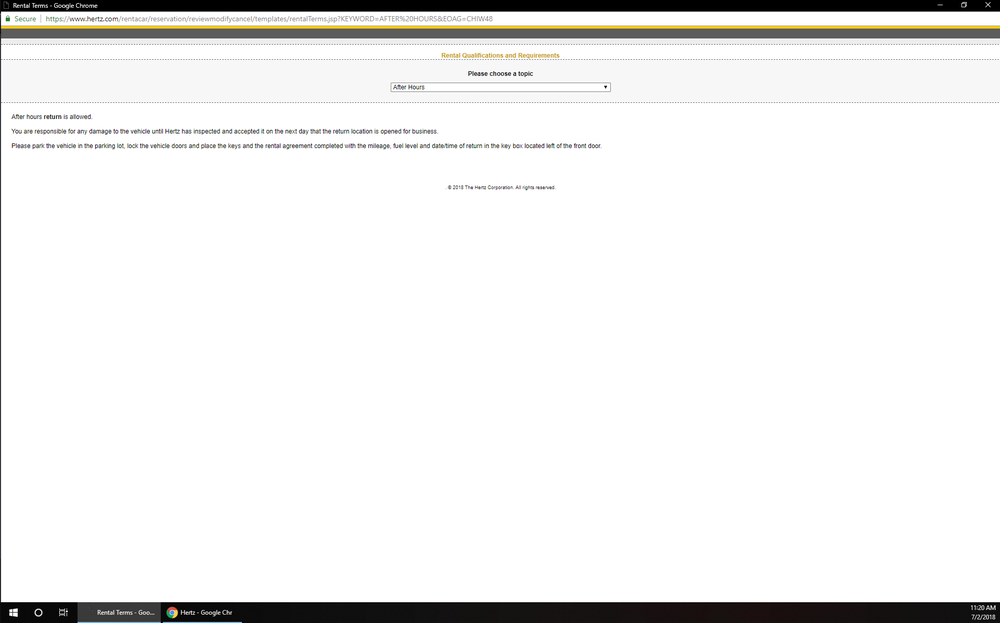Click the damage responsibility paragraph
The image size is (1000, 623).
(x=224, y=132)
